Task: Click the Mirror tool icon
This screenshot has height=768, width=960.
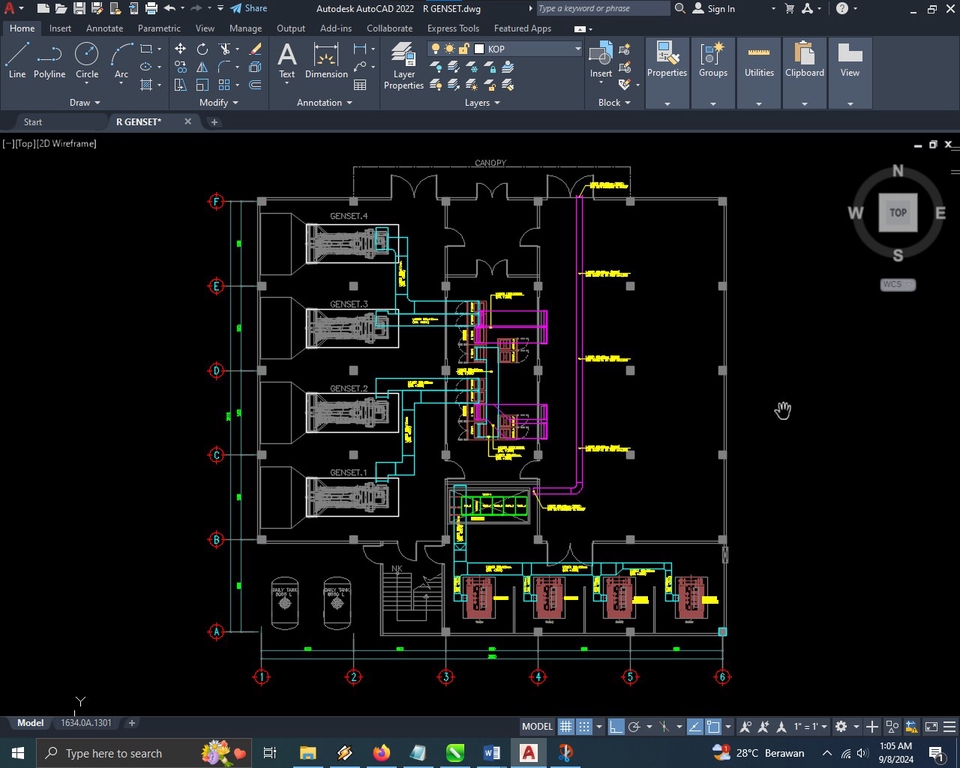Action: pyautogui.click(x=202, y=67)
